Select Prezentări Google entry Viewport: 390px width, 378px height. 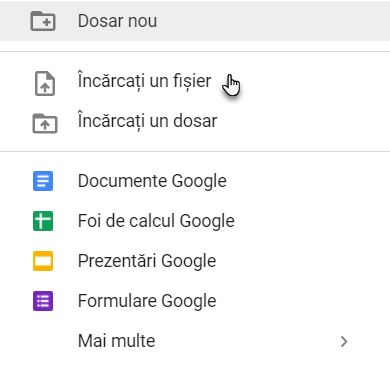147,261
